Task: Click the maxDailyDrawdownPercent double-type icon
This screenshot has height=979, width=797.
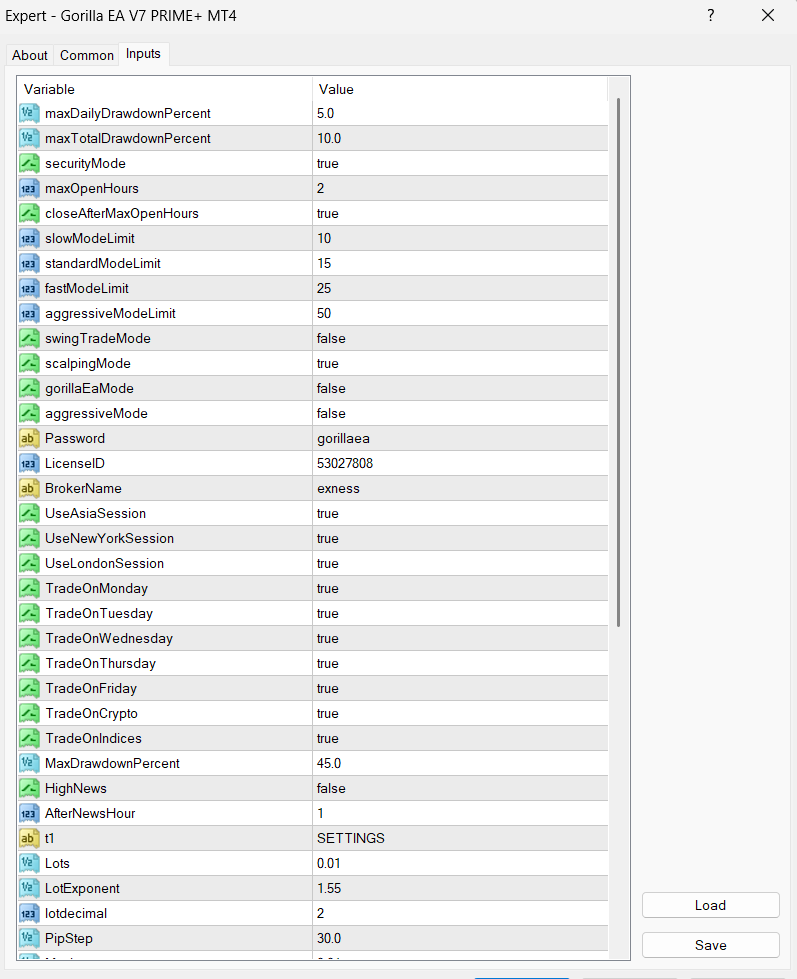Action: coord(29,113)
